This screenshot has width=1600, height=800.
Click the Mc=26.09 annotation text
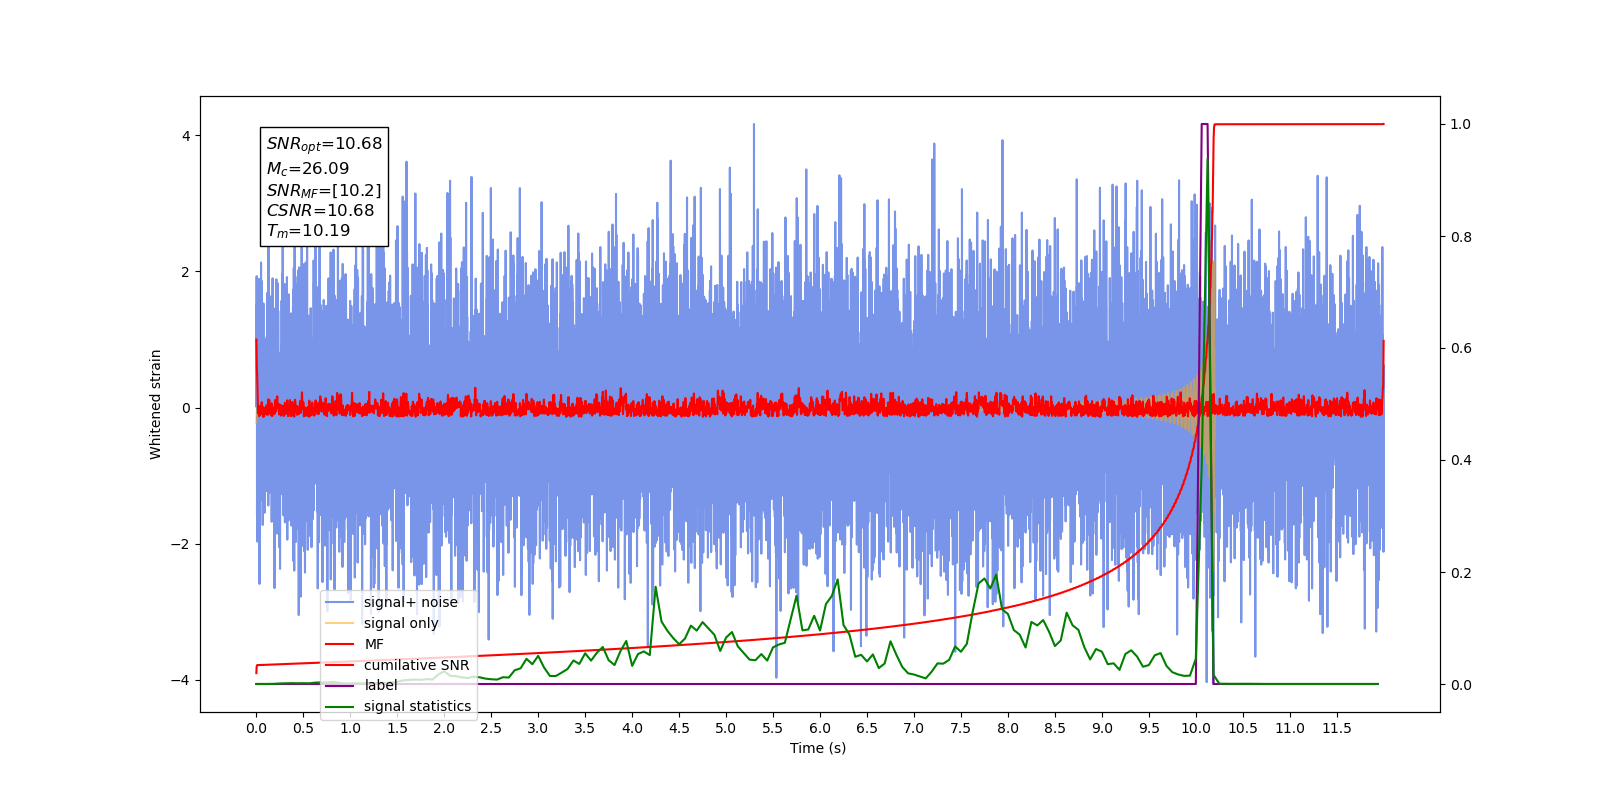click(308, 169)
